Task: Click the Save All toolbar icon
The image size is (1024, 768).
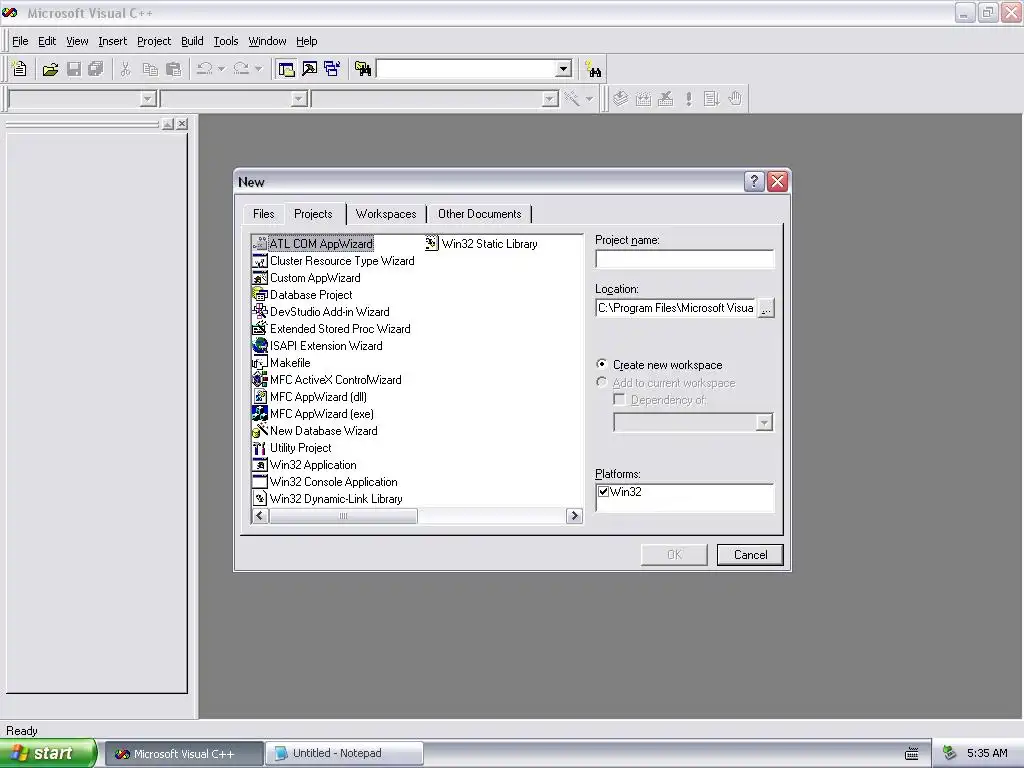Action: pos(96,69)
